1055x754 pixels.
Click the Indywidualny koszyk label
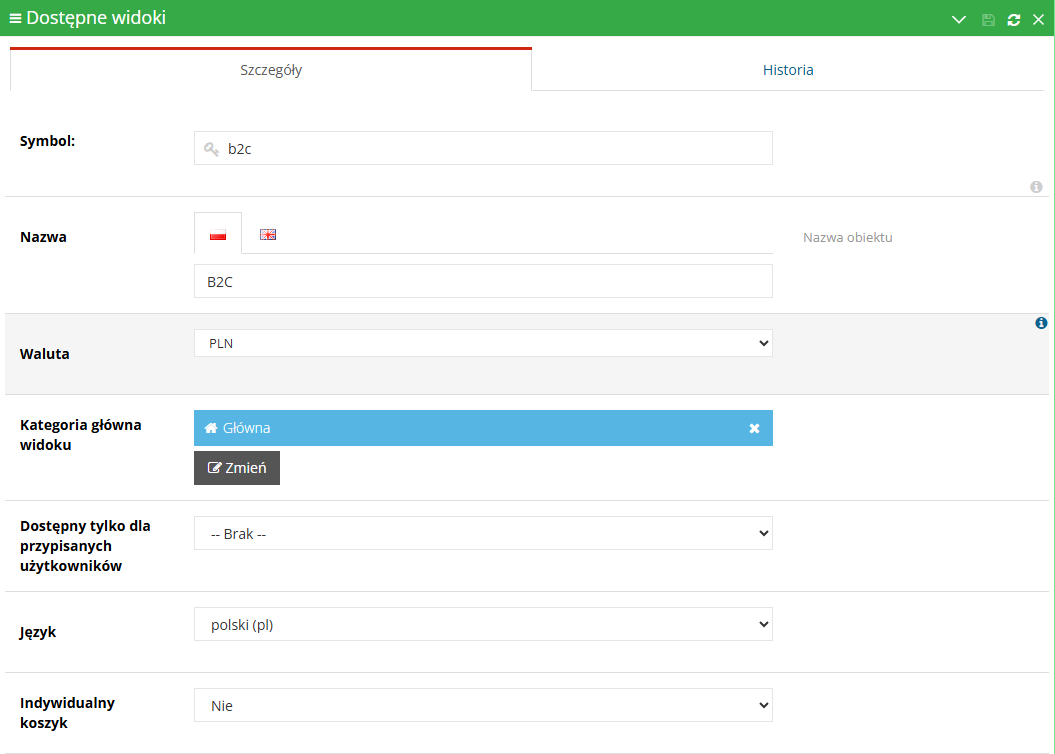coord(67,713)
